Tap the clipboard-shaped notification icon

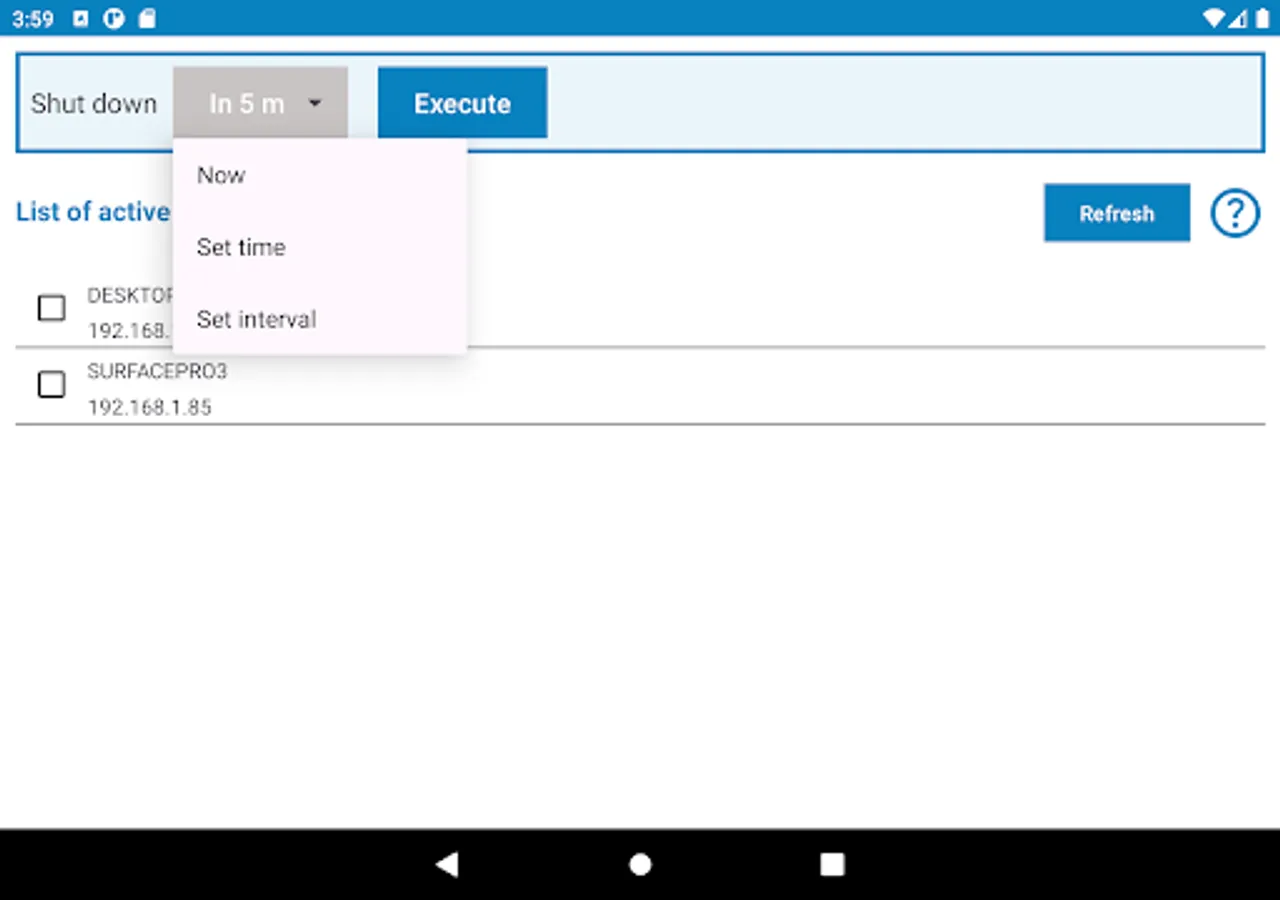click(146, 18)
